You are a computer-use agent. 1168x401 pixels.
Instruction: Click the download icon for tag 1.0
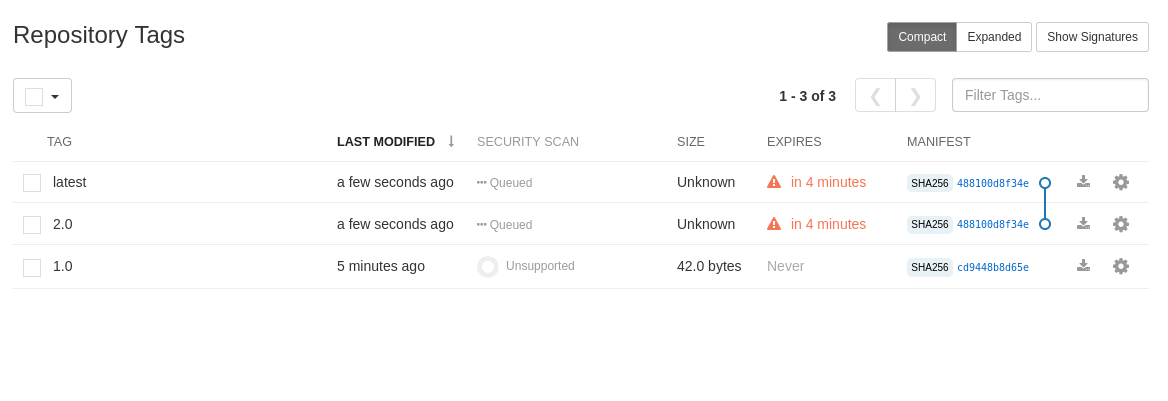pos(1083,266)
